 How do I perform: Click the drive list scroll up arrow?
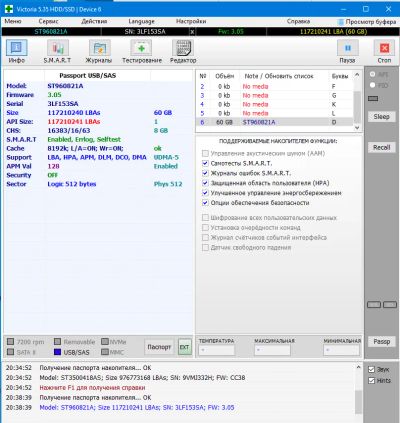357,75
